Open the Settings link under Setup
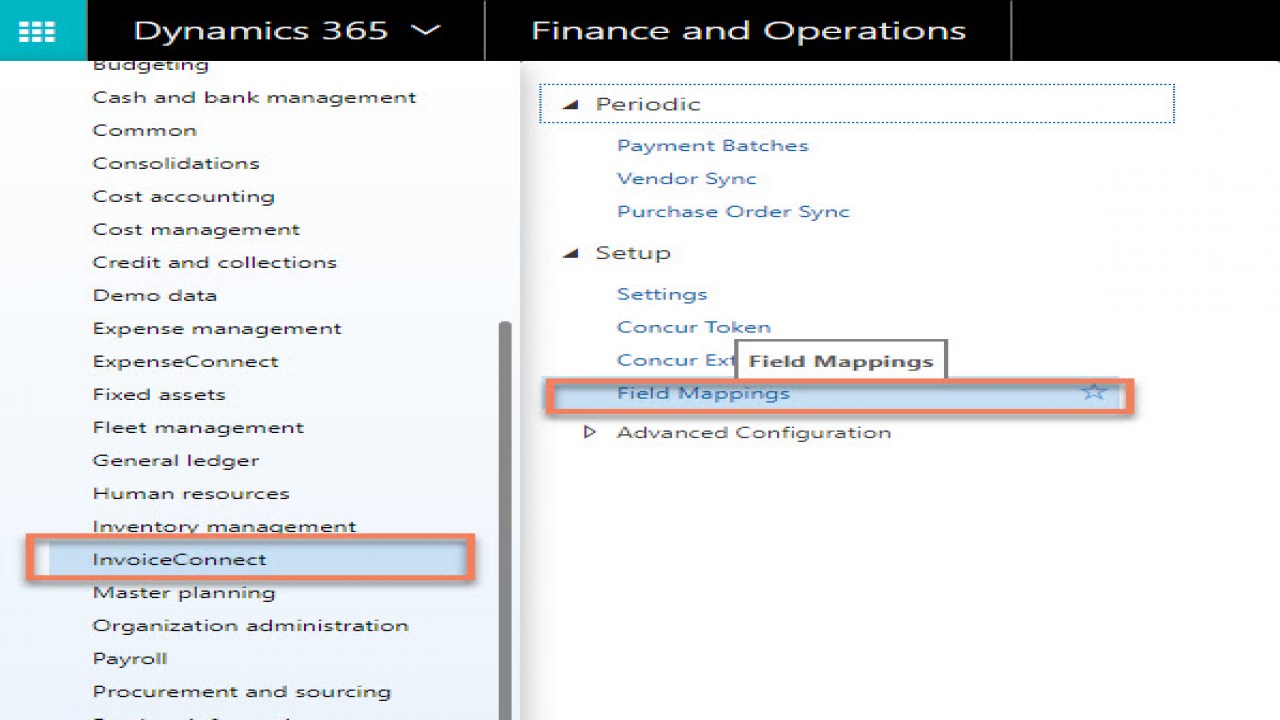The width and height of the screenshot is (1280, 720). pyautogui.click(x=662, y=294)
